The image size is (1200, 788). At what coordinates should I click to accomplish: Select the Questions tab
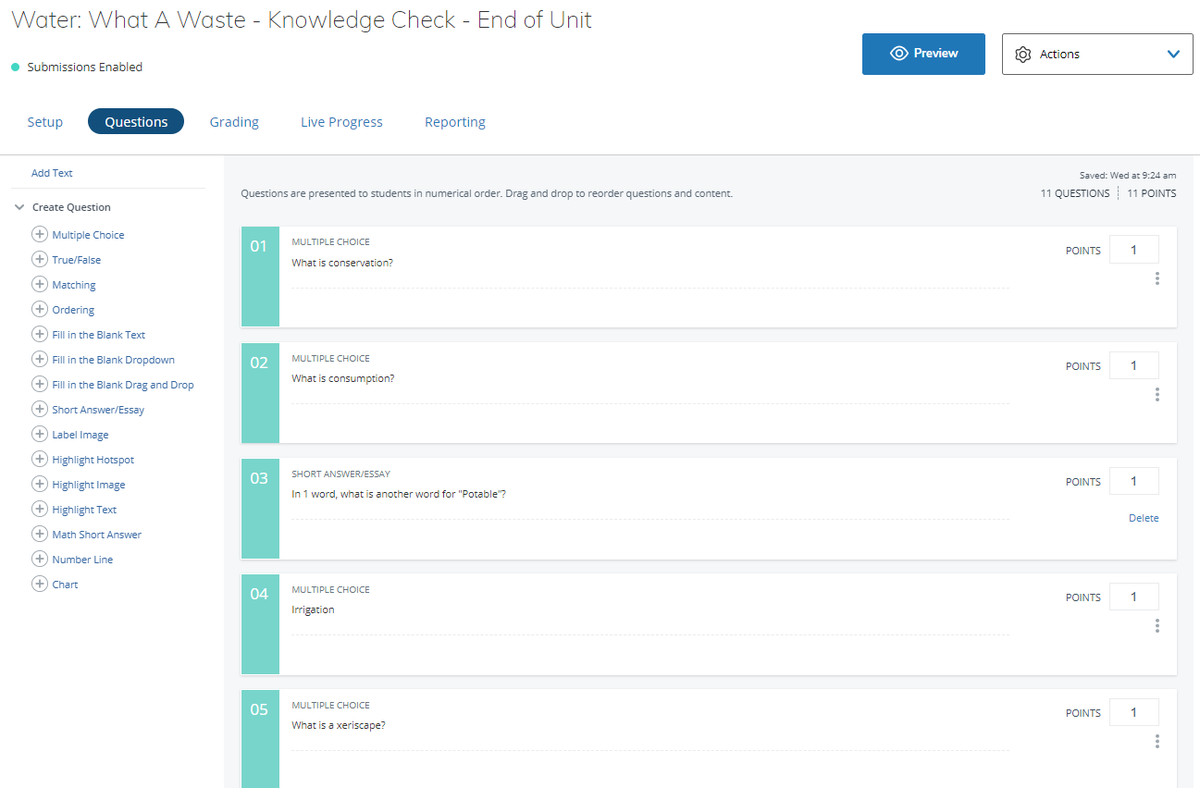tap(136, 122)
